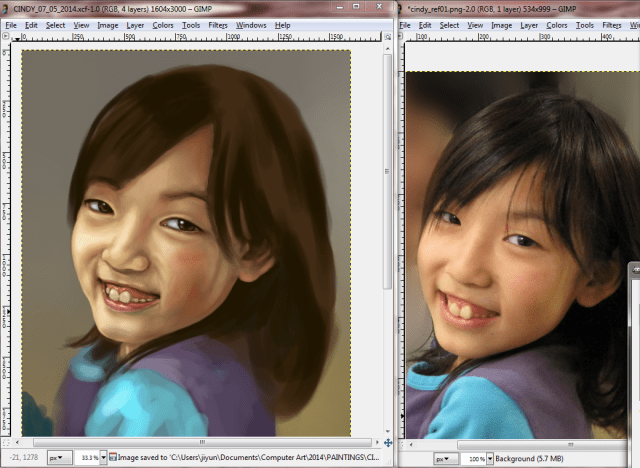This screenshot has width=640, height=468.
Task: Open View menu in CINDY window
Action: 81,25
